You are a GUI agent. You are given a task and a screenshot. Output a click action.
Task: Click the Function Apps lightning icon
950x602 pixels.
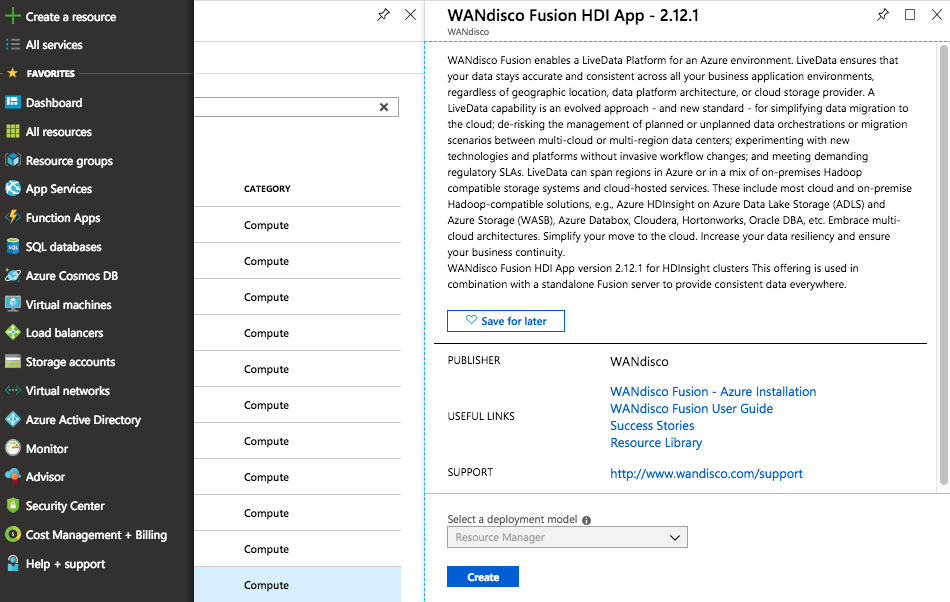click(13, 217)
